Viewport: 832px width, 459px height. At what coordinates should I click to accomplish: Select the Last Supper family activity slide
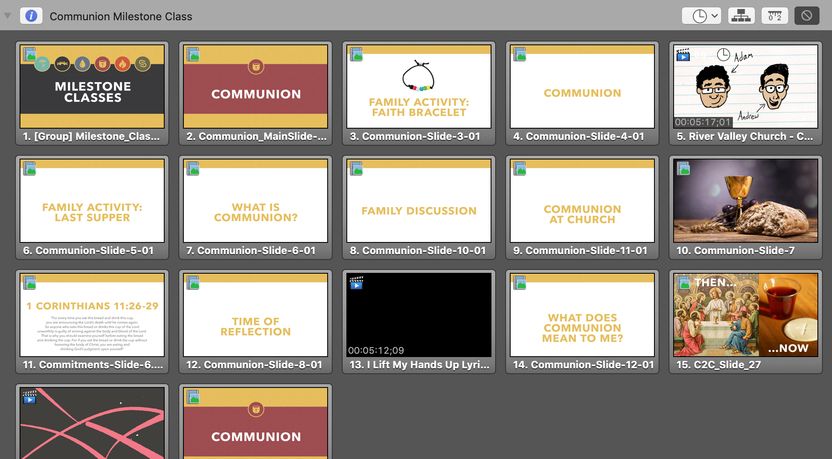click(92, 201)
